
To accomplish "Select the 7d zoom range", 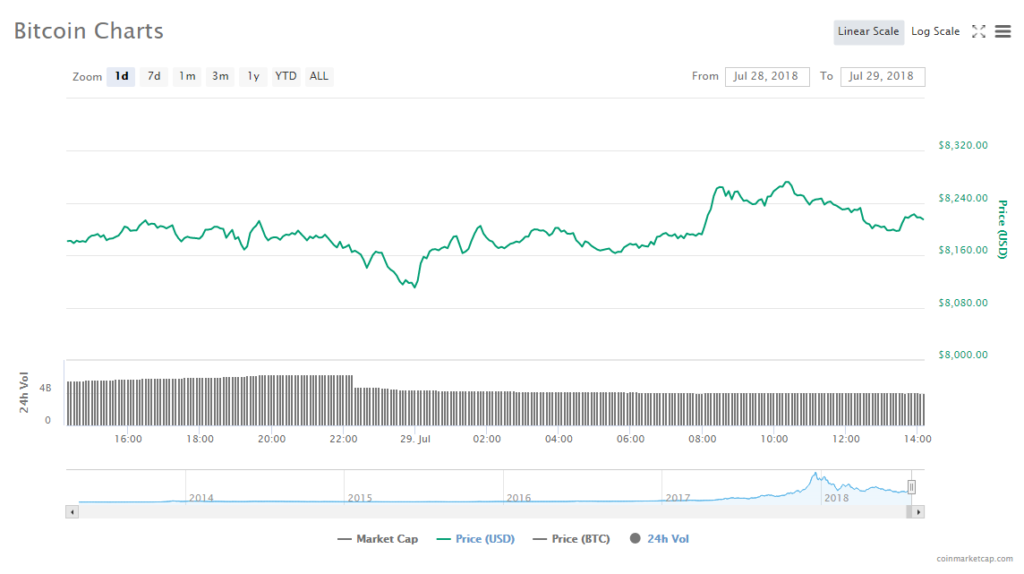I will [x=154, y=76].
